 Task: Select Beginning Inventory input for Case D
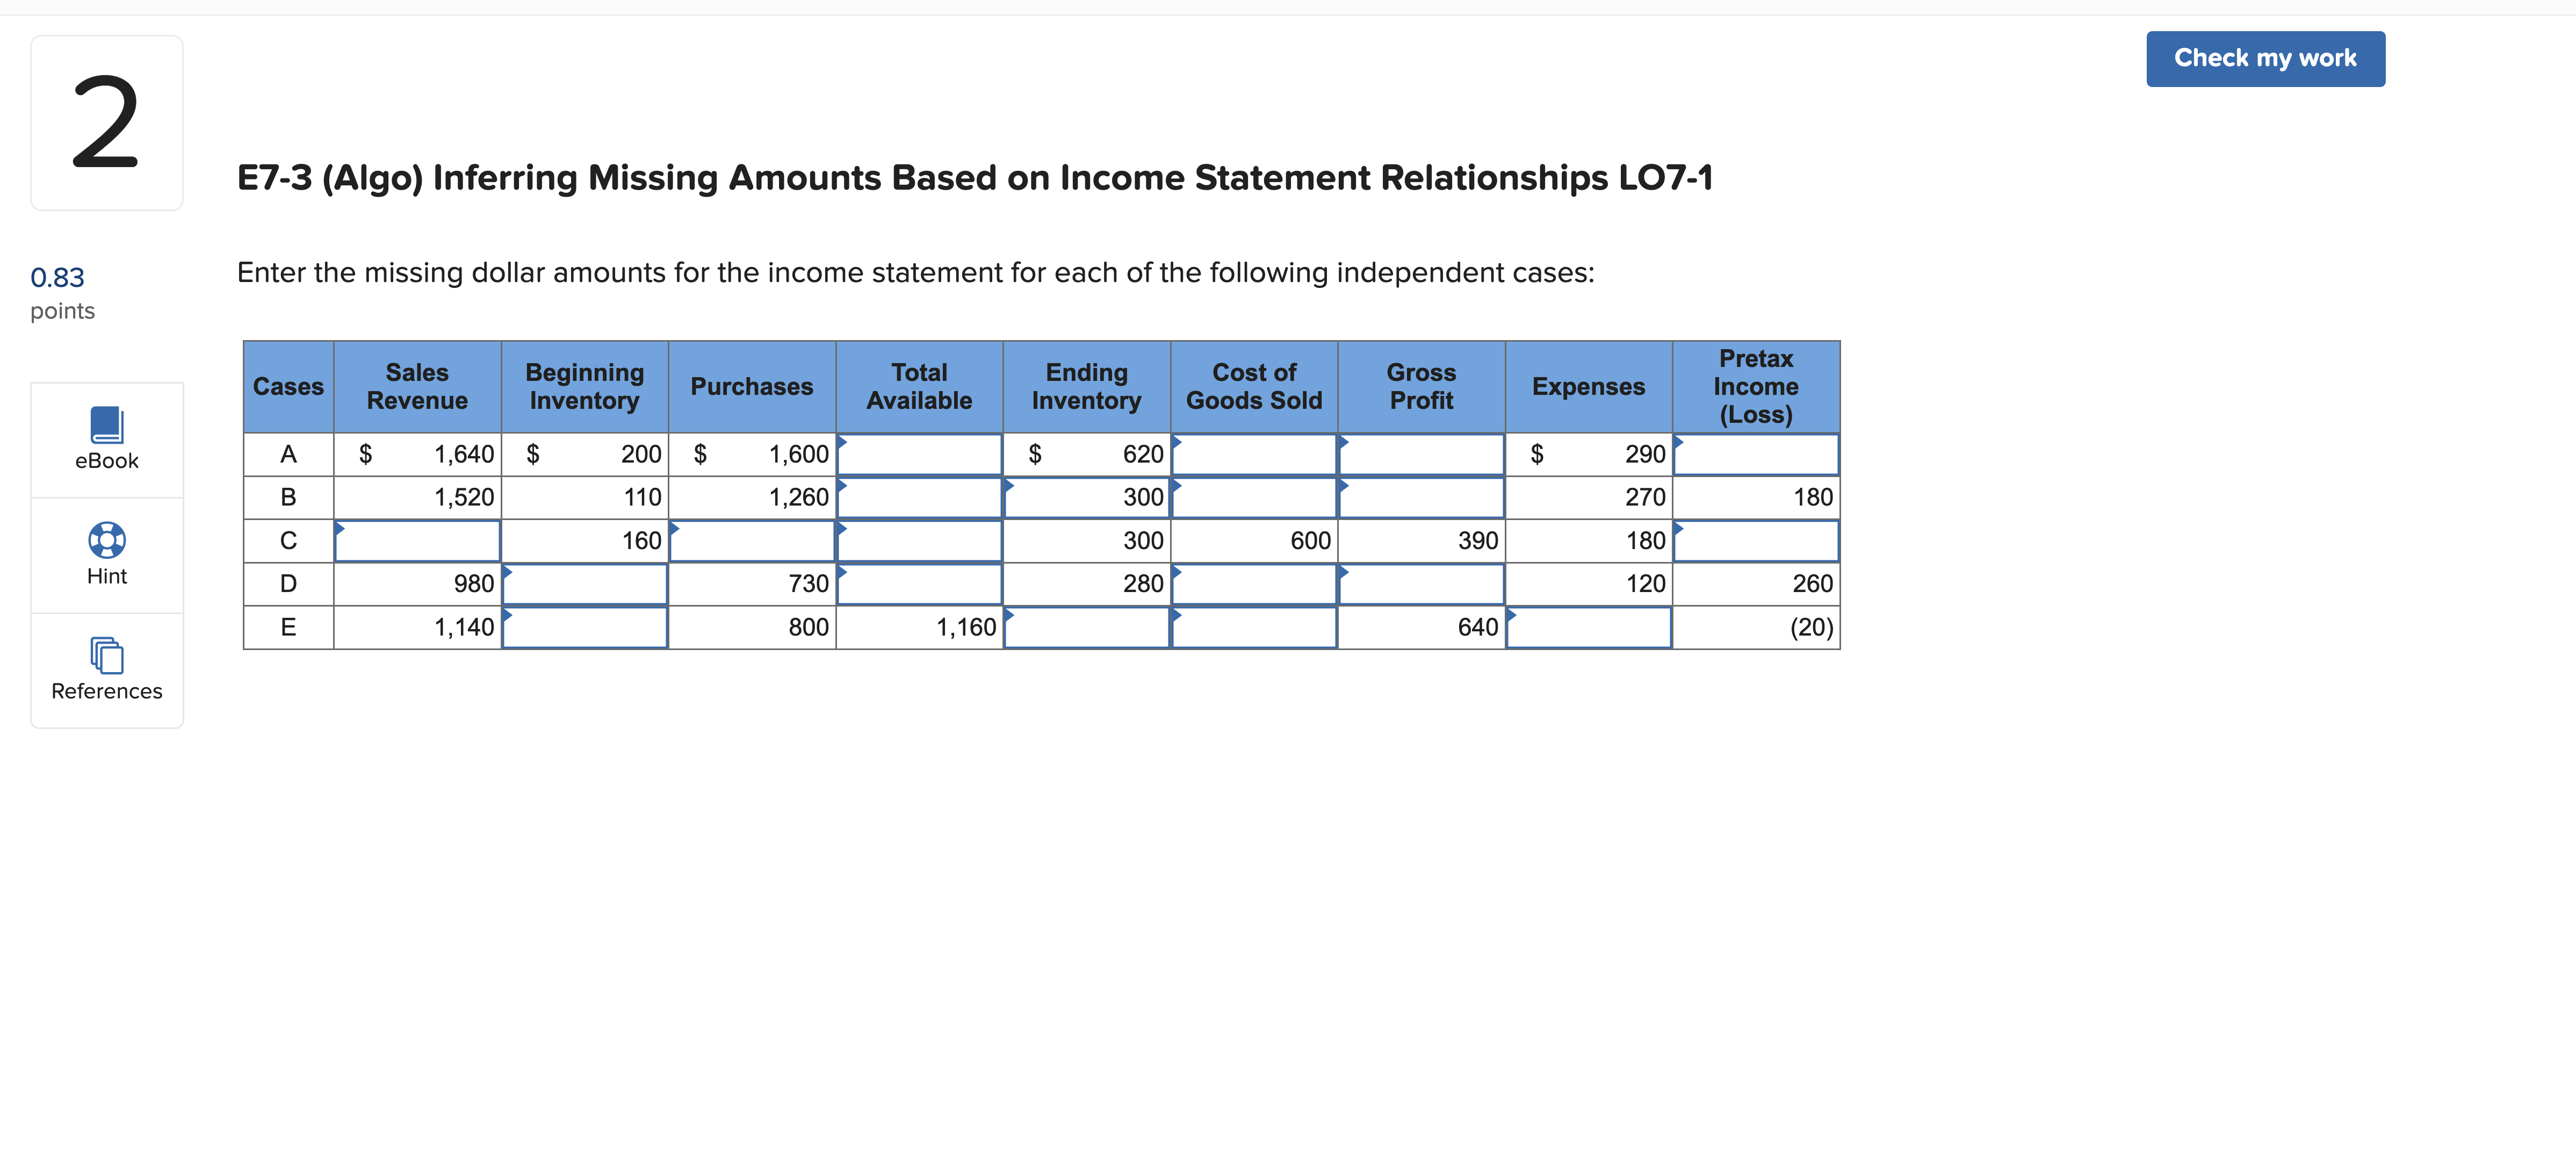584,583
